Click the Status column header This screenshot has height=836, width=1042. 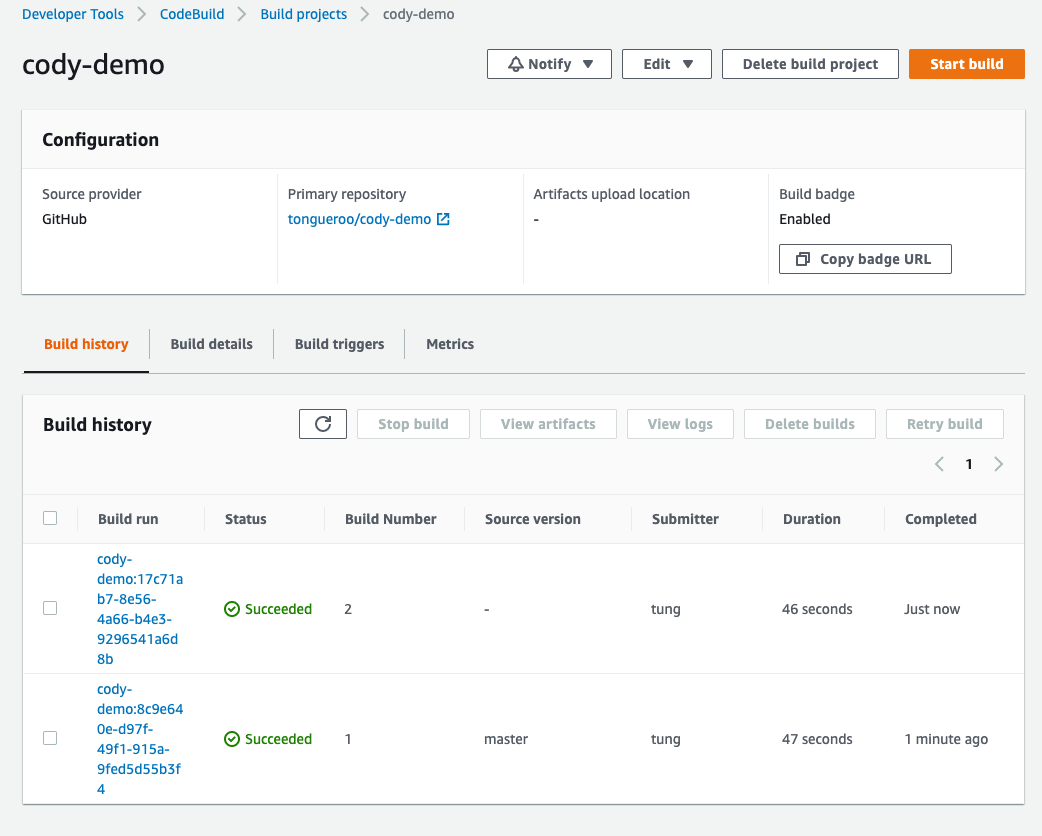pyautogui.click(x=245, y=519)
